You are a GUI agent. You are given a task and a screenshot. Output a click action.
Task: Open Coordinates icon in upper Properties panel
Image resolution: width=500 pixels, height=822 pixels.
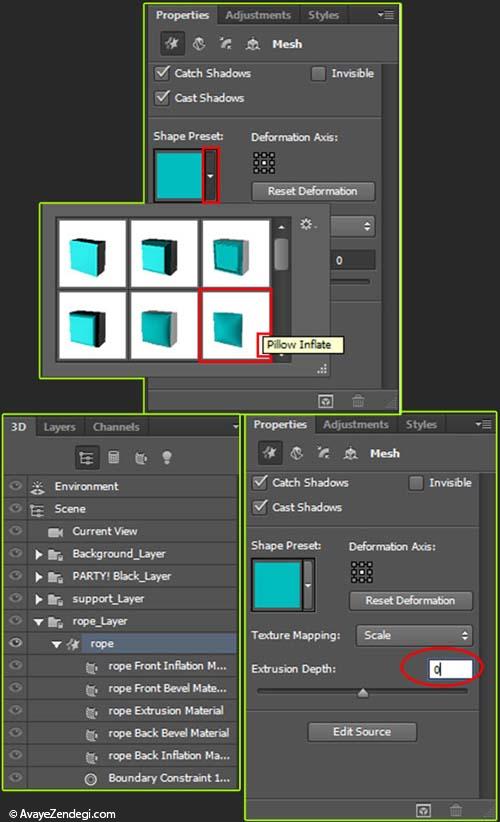(253, 44)
